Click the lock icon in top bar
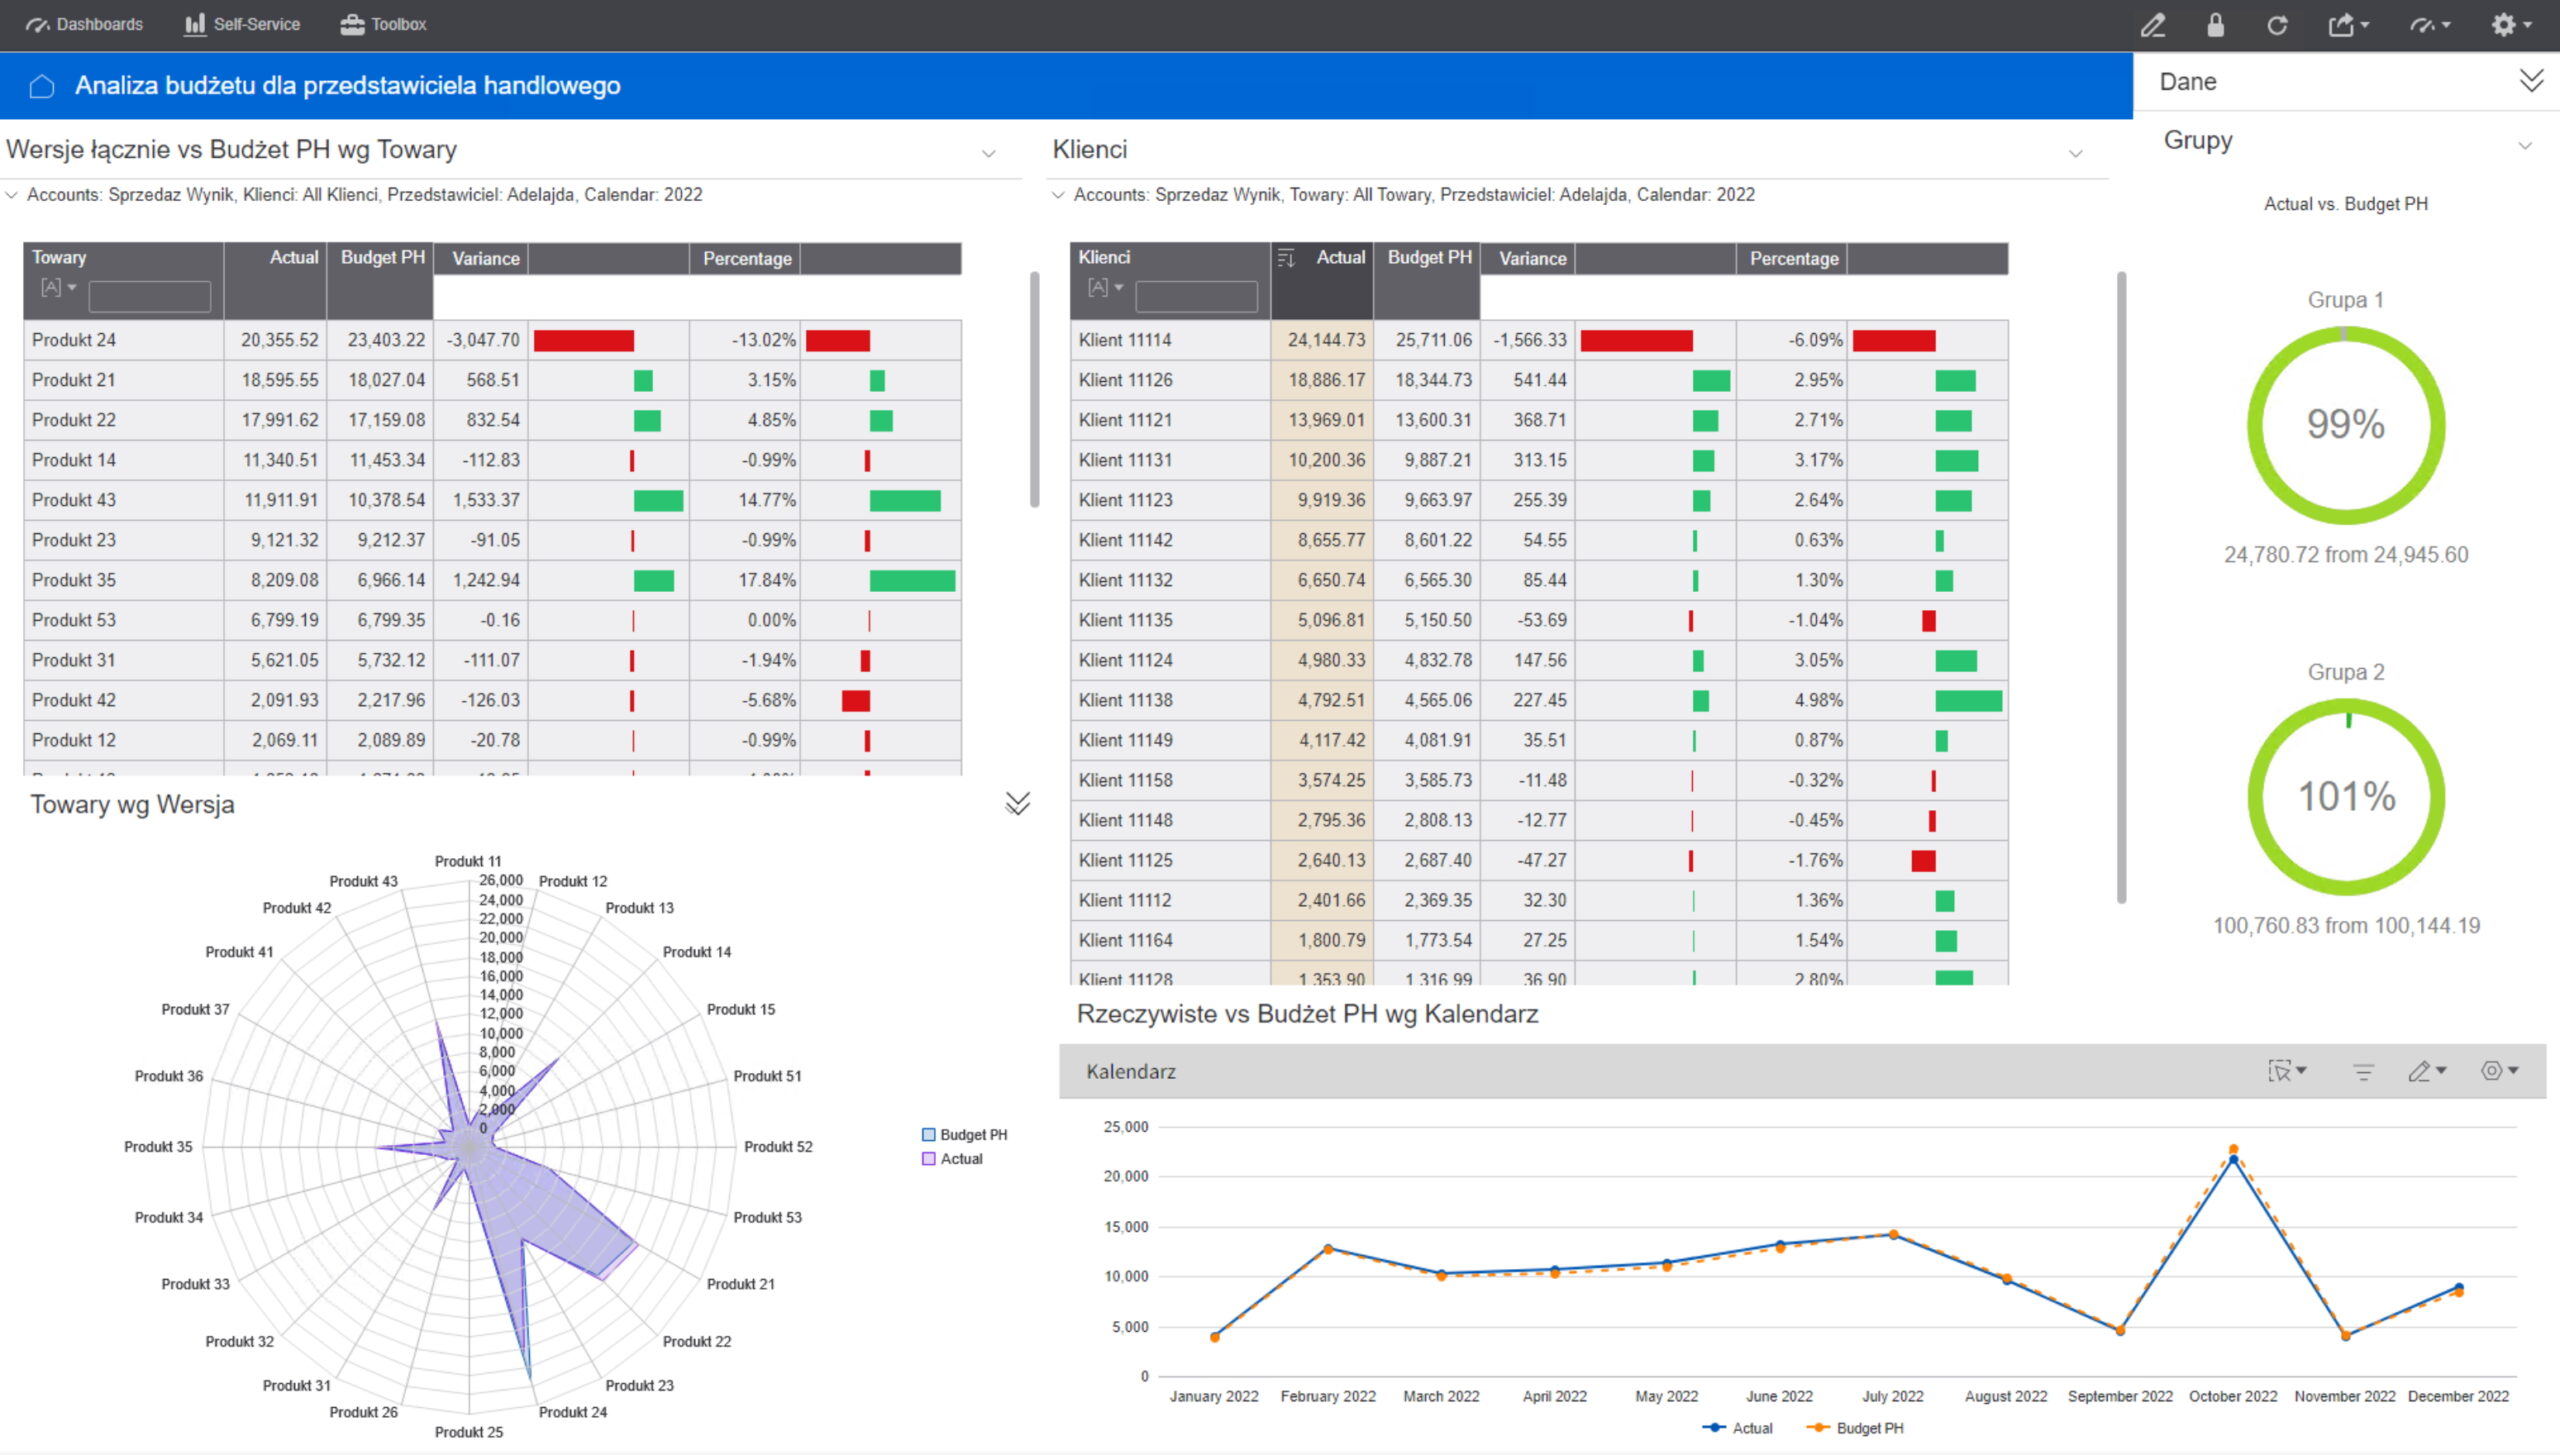Image resolution: width=2560 pixels, height=1455 pixels. (2215, 25)
